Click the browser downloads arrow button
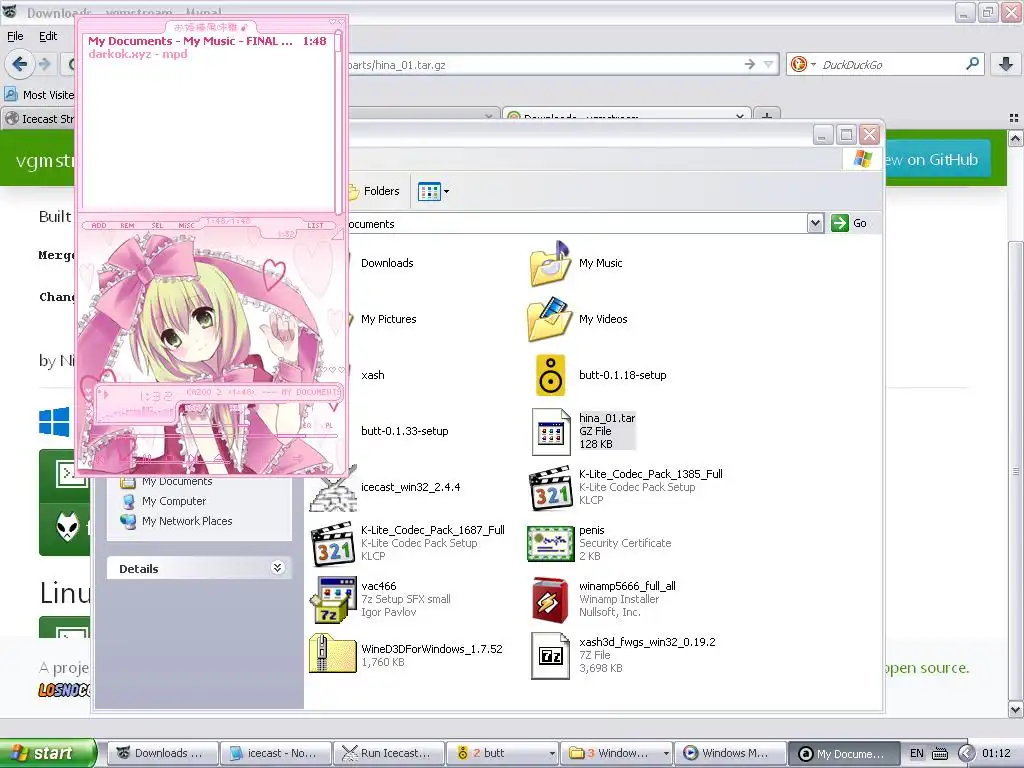 (x=1006, y=64)
